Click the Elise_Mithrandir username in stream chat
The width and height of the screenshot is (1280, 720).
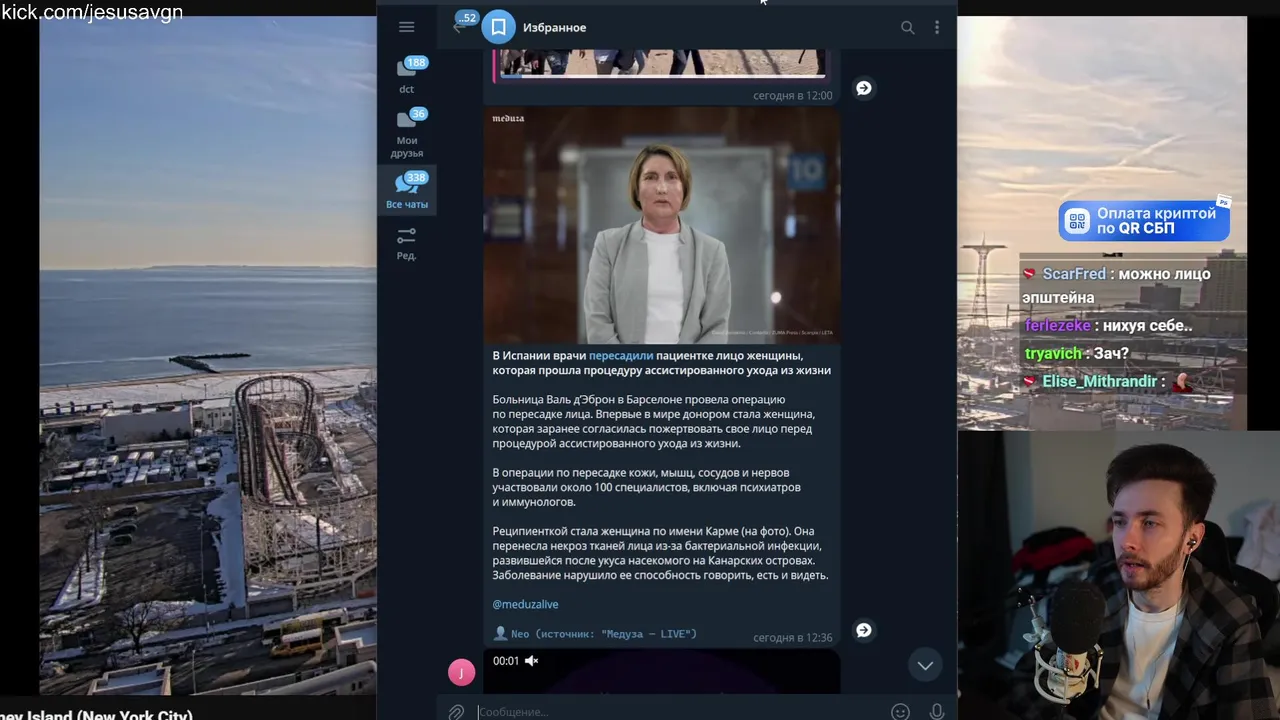tap(1099, 382)
